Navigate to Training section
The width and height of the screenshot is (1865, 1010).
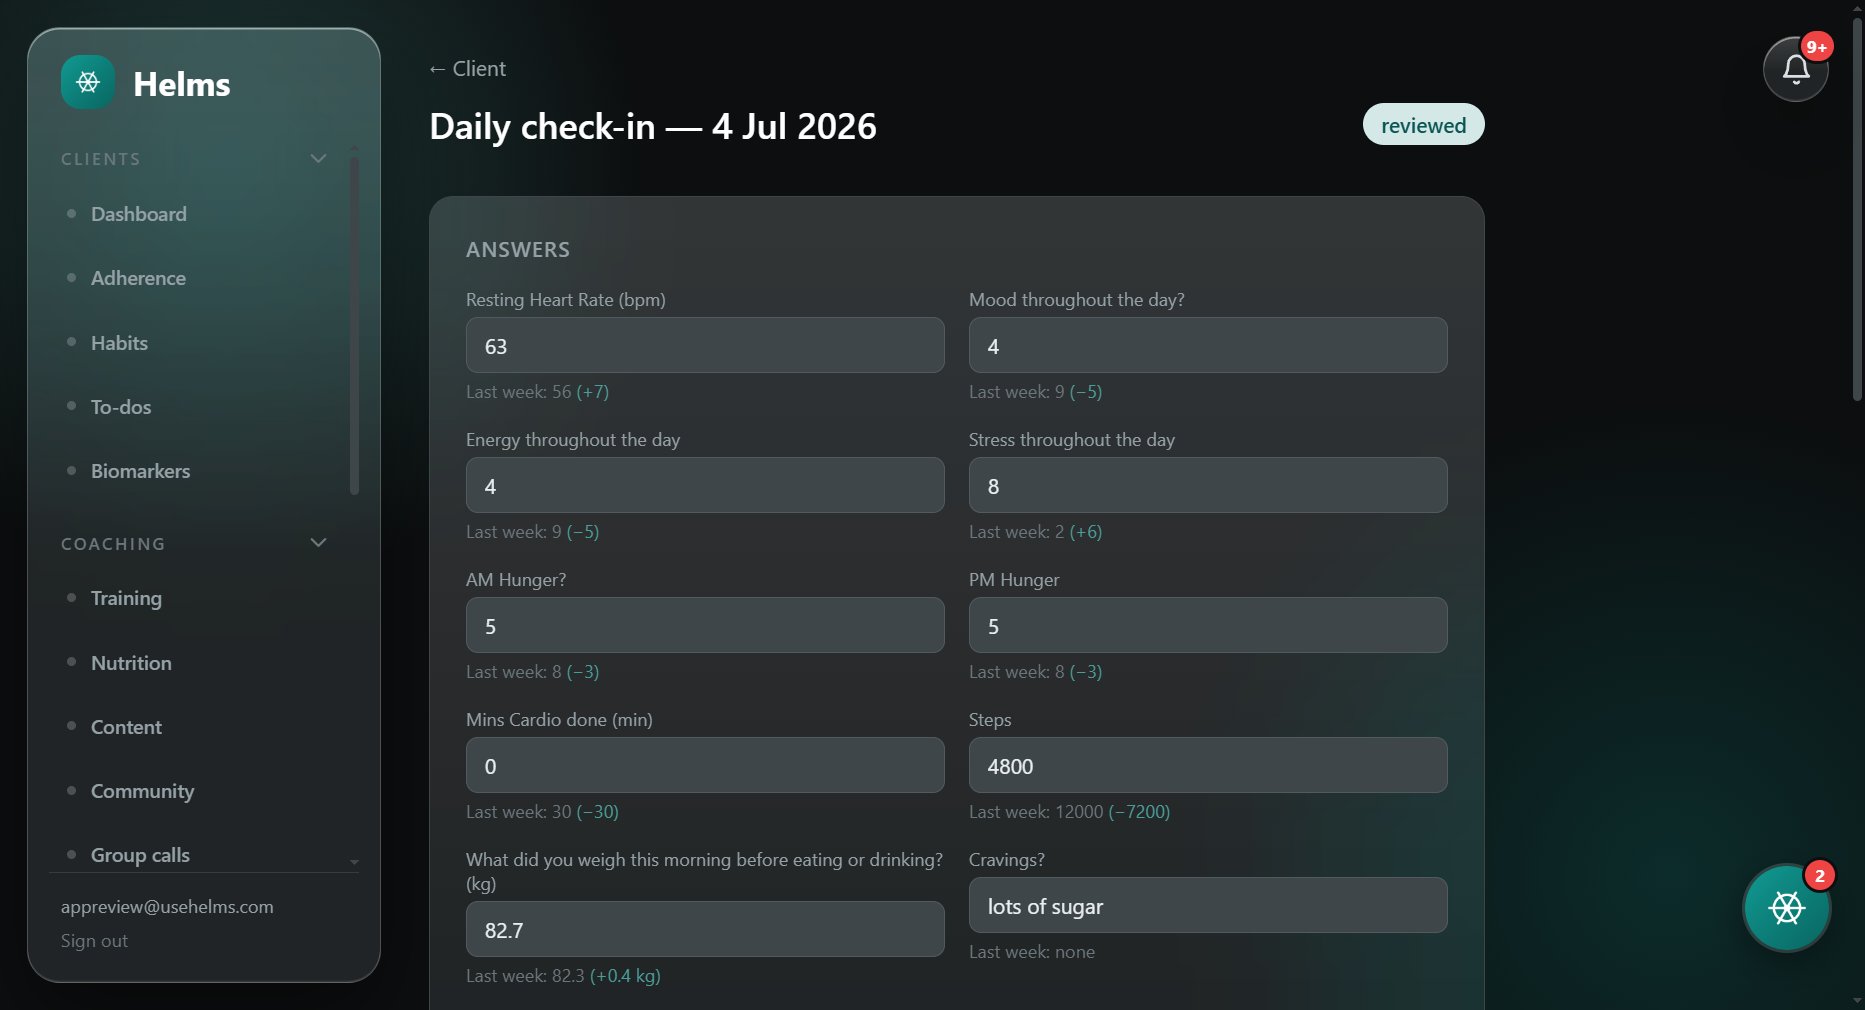point(126,598)
